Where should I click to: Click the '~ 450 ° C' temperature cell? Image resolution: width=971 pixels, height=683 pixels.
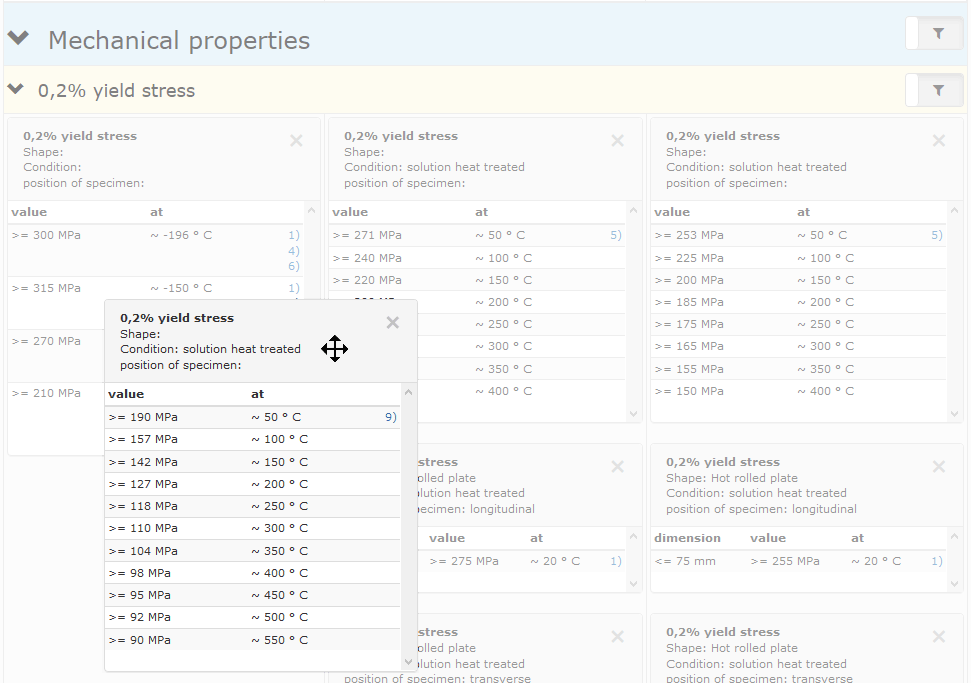point(279,595)
